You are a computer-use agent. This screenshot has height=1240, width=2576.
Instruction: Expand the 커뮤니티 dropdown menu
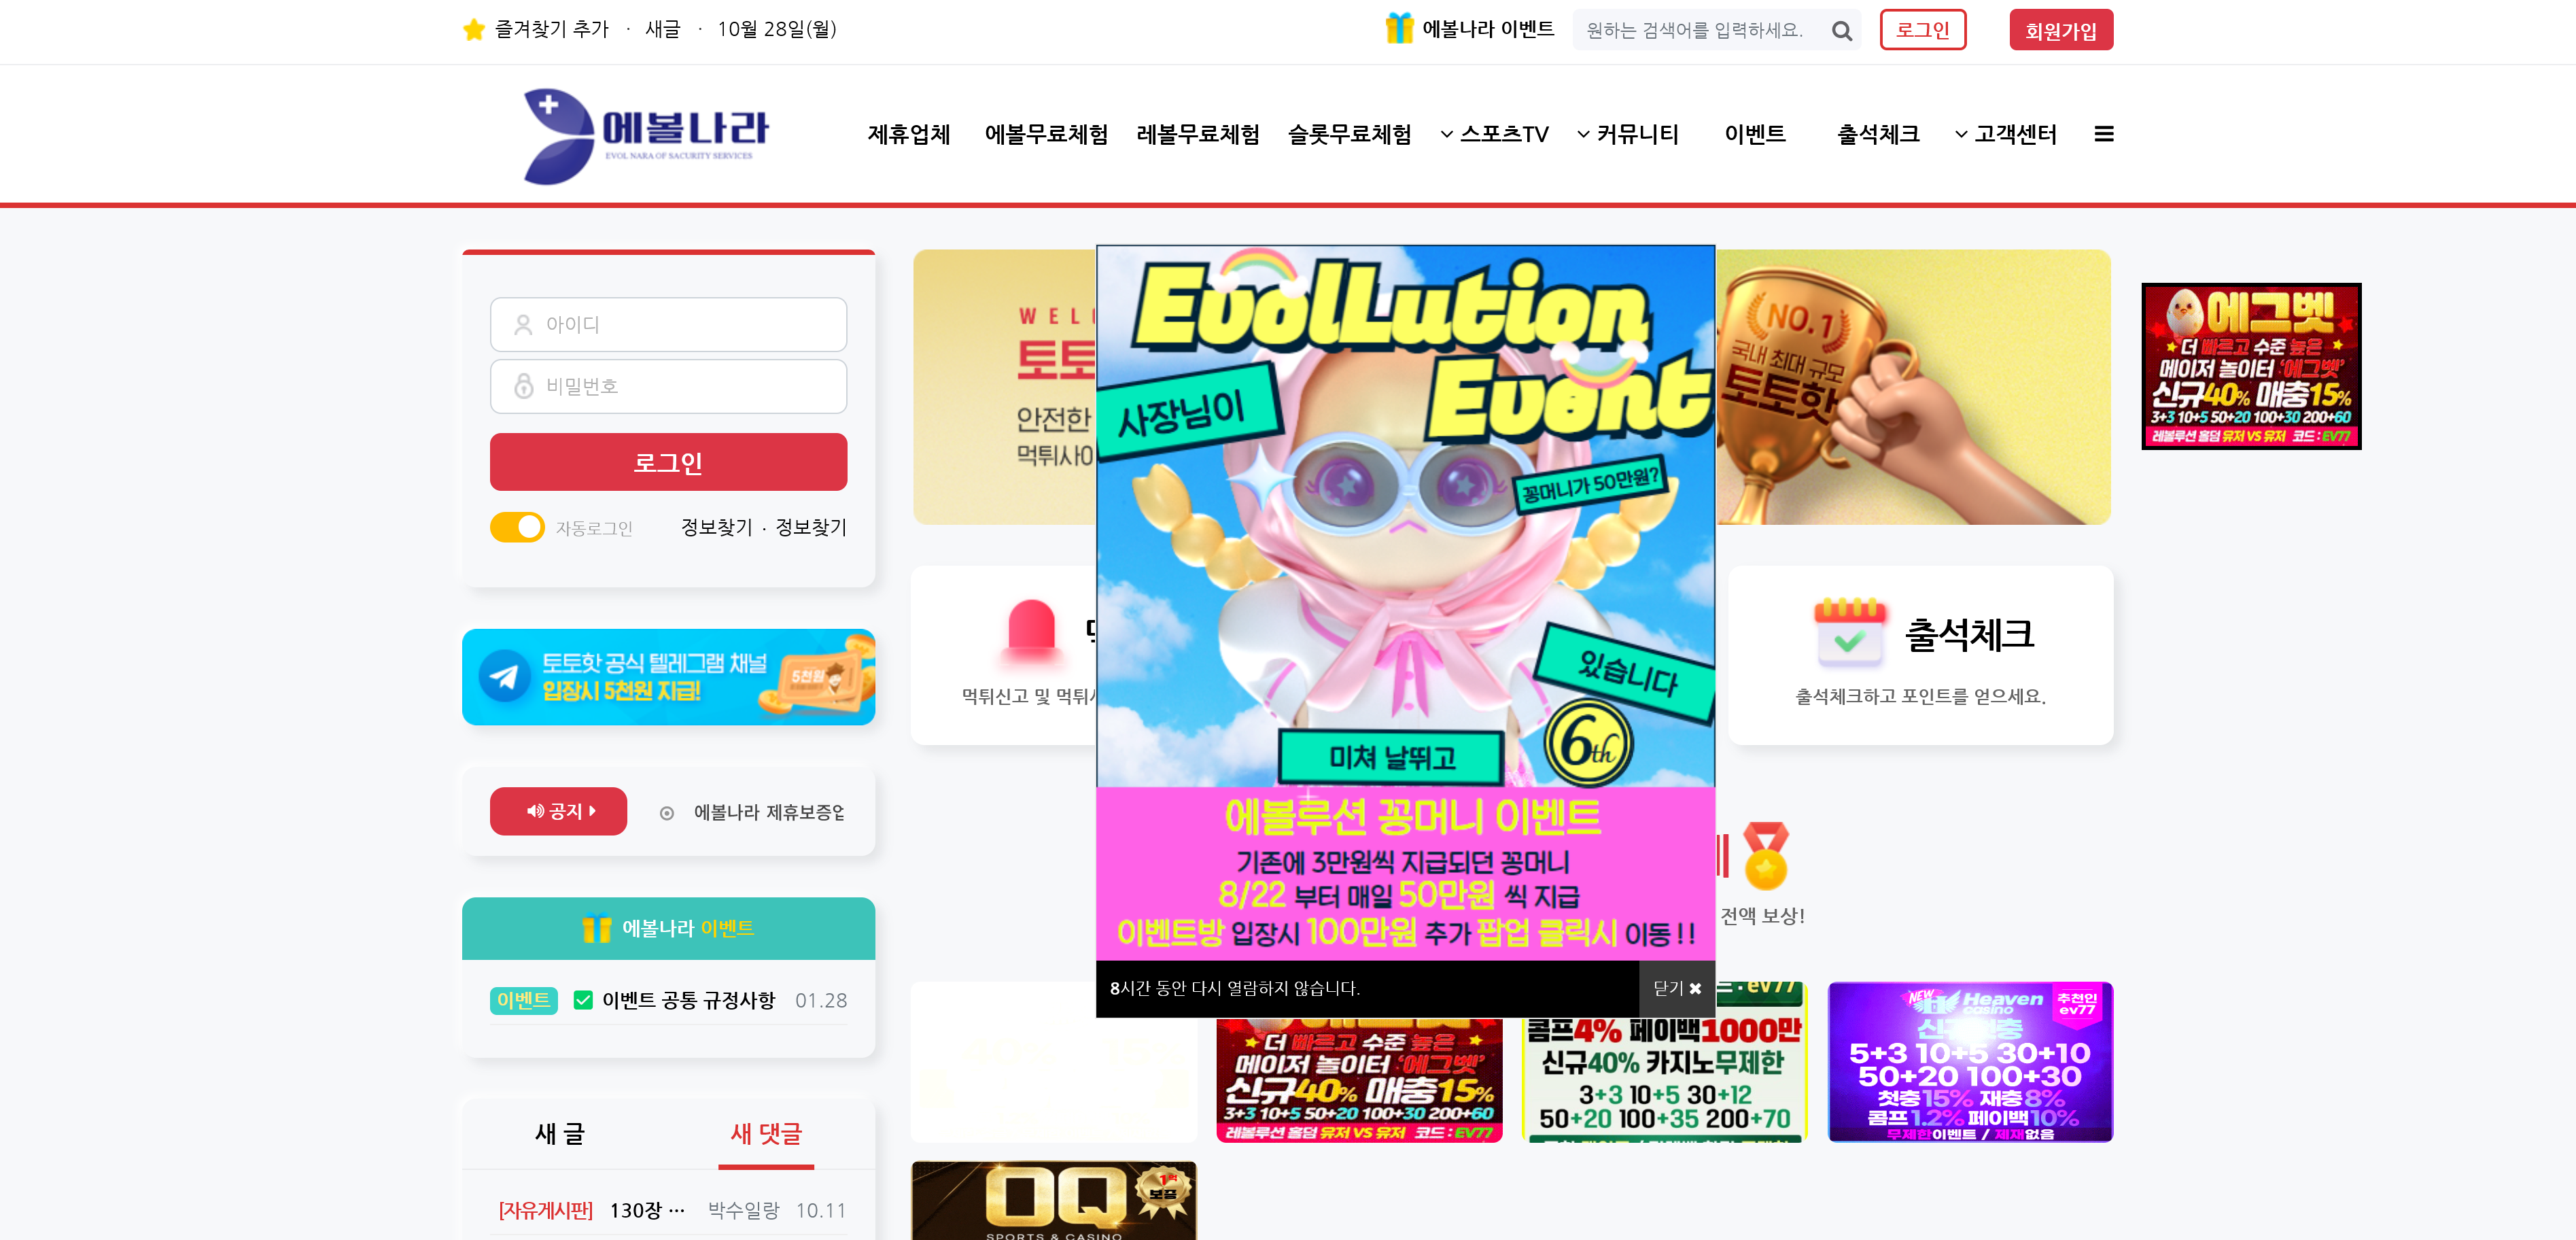[x=1628, y=134]
